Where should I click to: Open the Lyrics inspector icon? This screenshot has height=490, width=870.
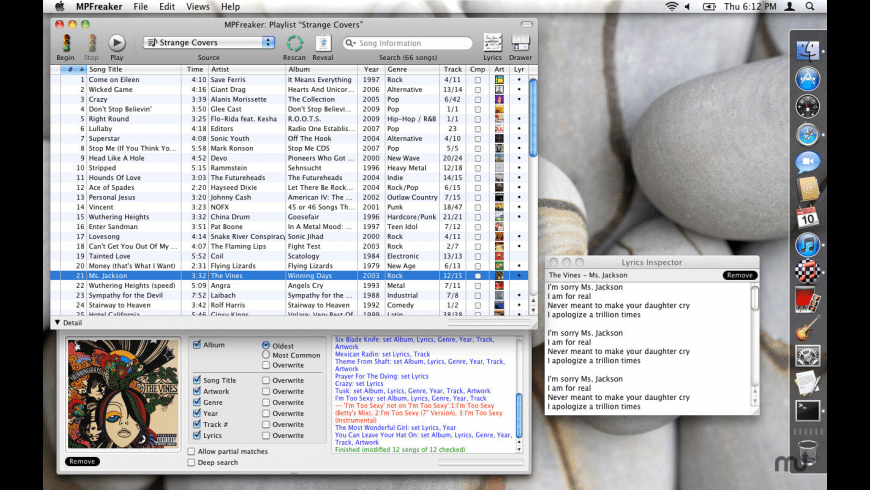492,43
